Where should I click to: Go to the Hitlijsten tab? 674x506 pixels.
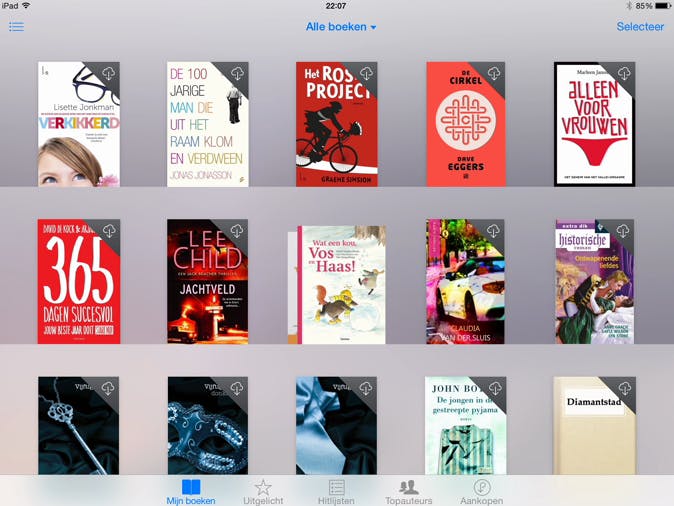(x=336, y=492)
